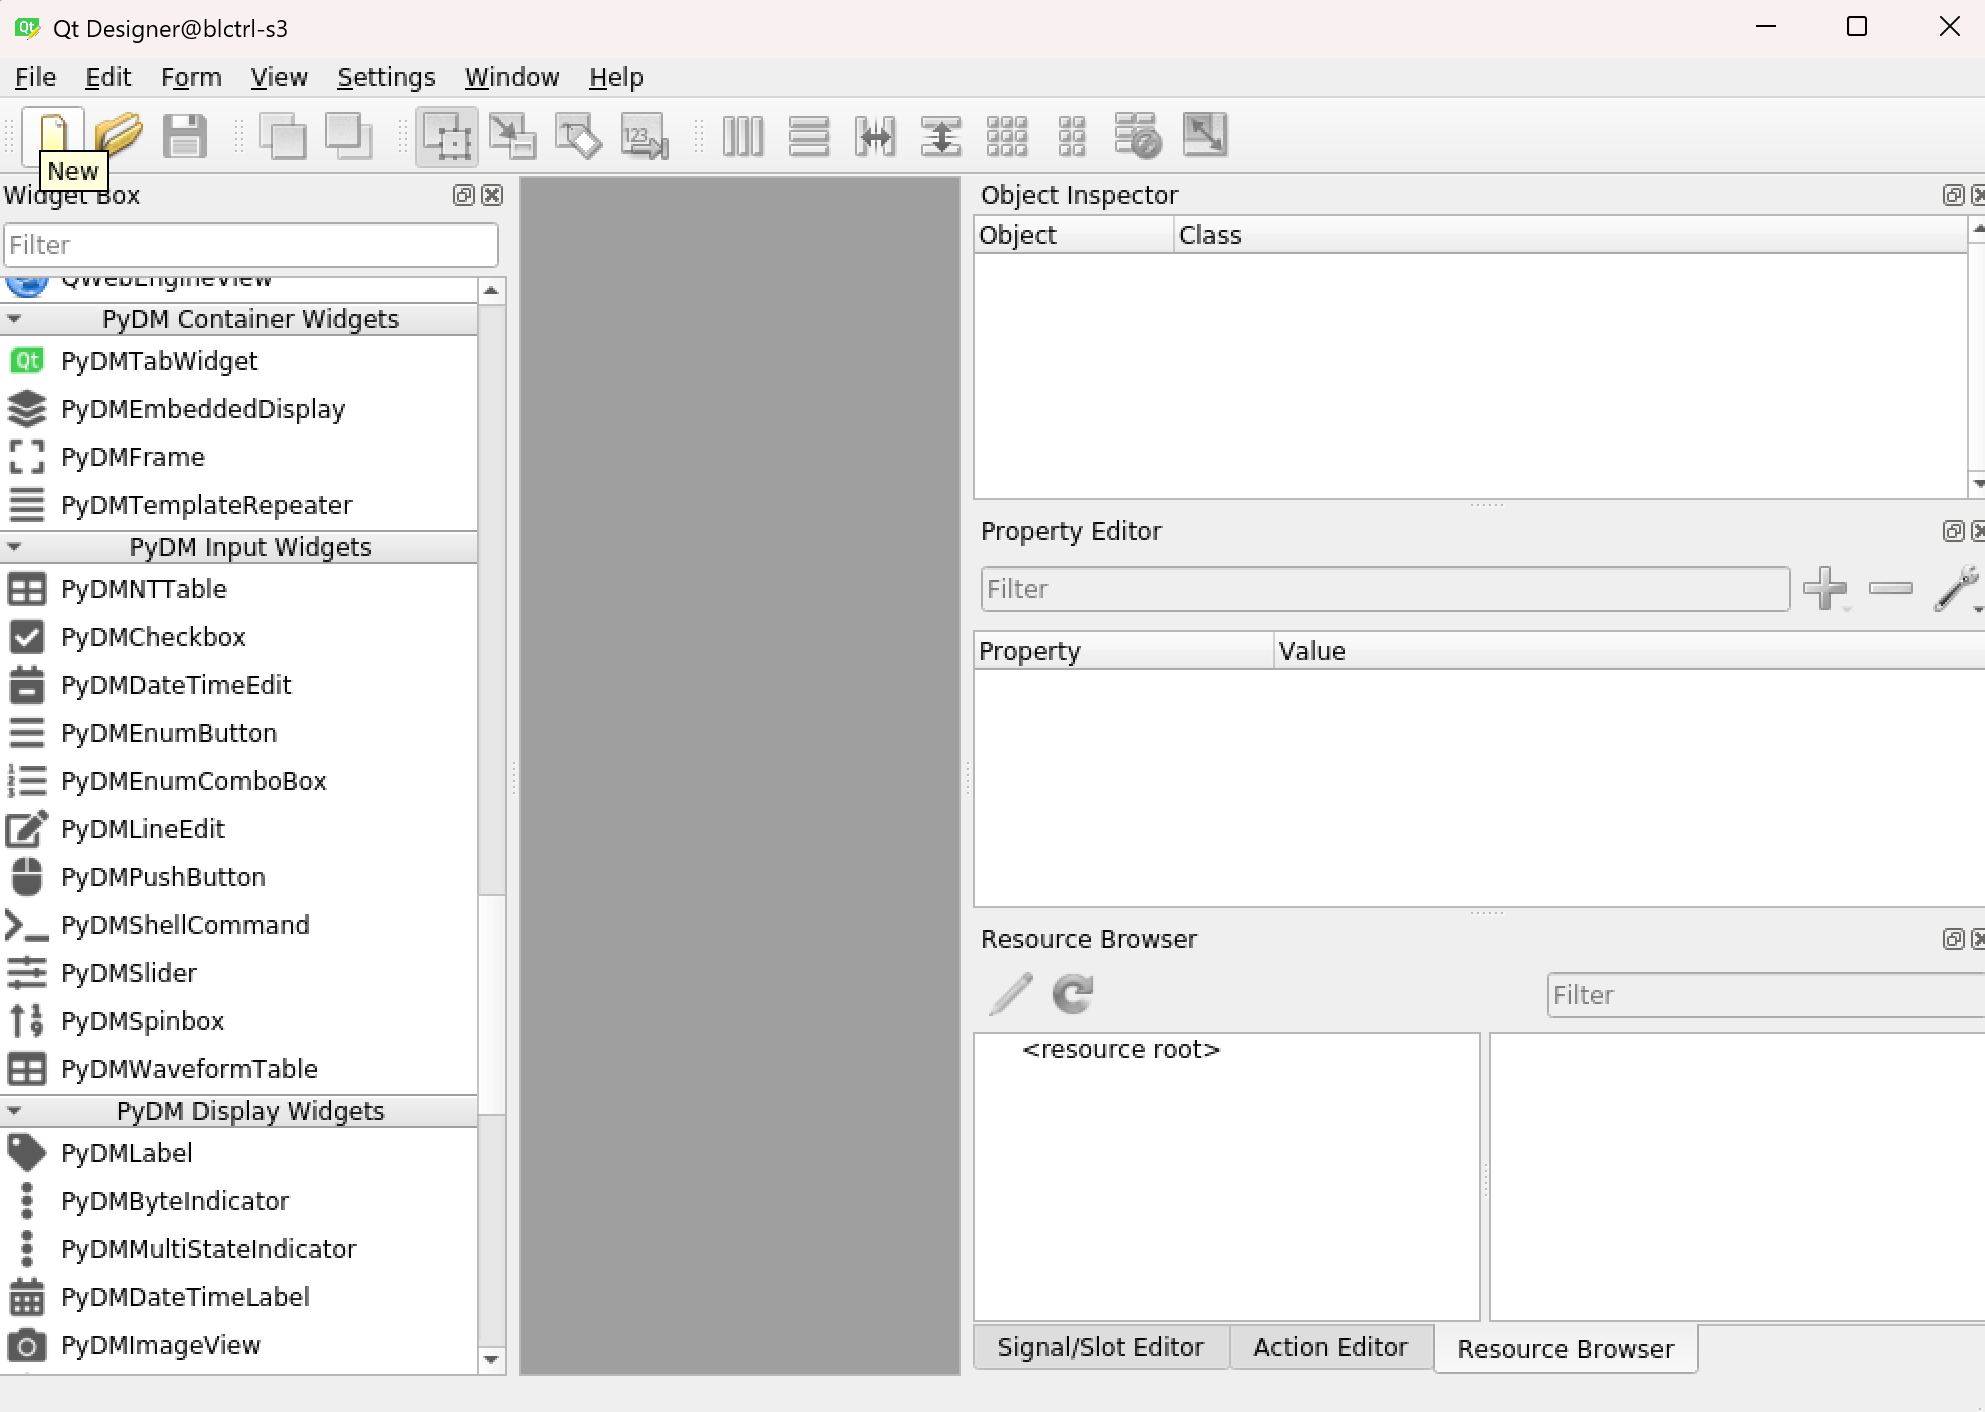The width and height of the screenshot is (1985, 1412).
Task: Select Edit Buddies mode icon
Action: pyautogui.click(x=578, y=135)
